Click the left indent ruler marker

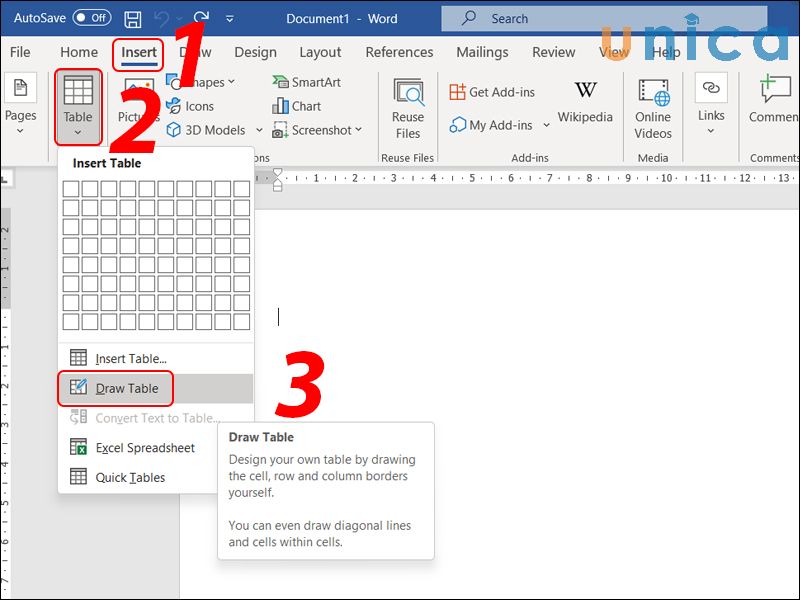pyautogui.click(x=277, y=187)
